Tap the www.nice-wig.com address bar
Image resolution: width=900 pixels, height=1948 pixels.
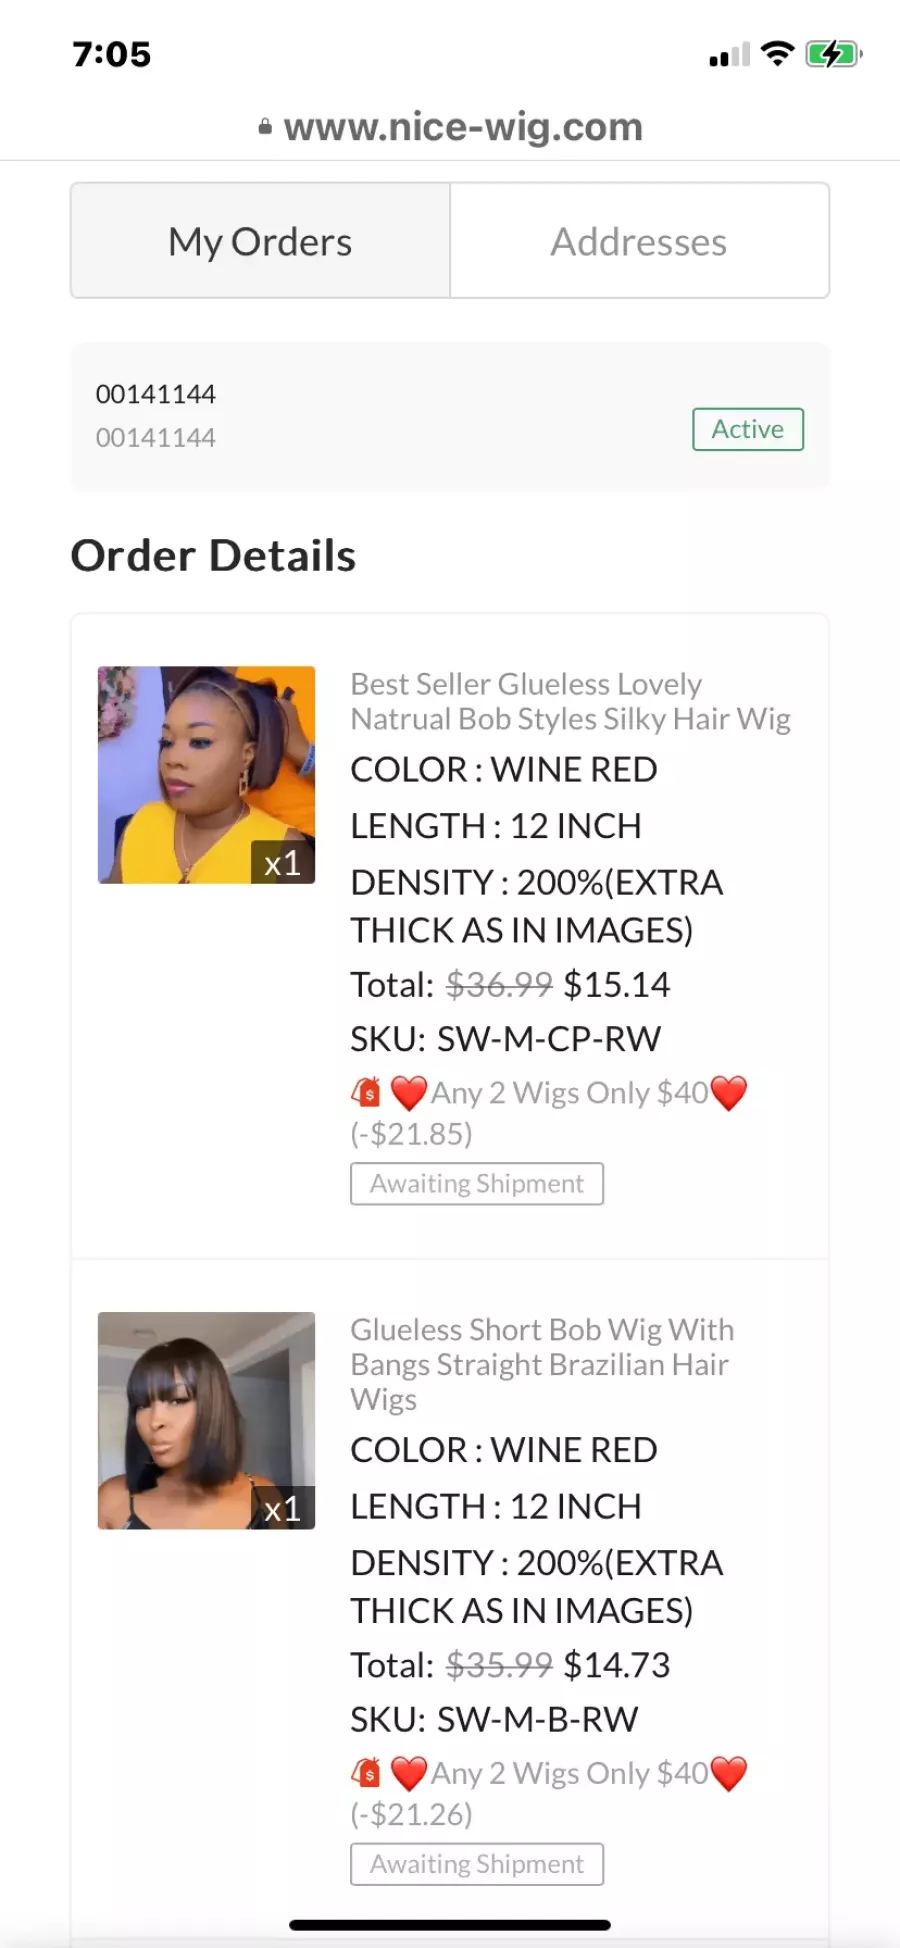(450, 127)
